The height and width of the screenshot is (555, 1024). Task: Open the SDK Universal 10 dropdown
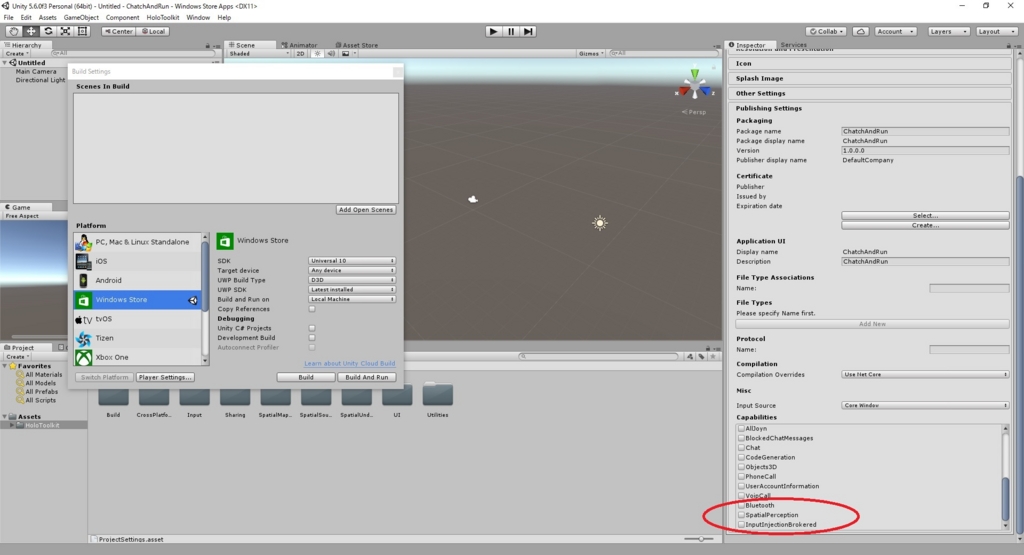(352, 261)
